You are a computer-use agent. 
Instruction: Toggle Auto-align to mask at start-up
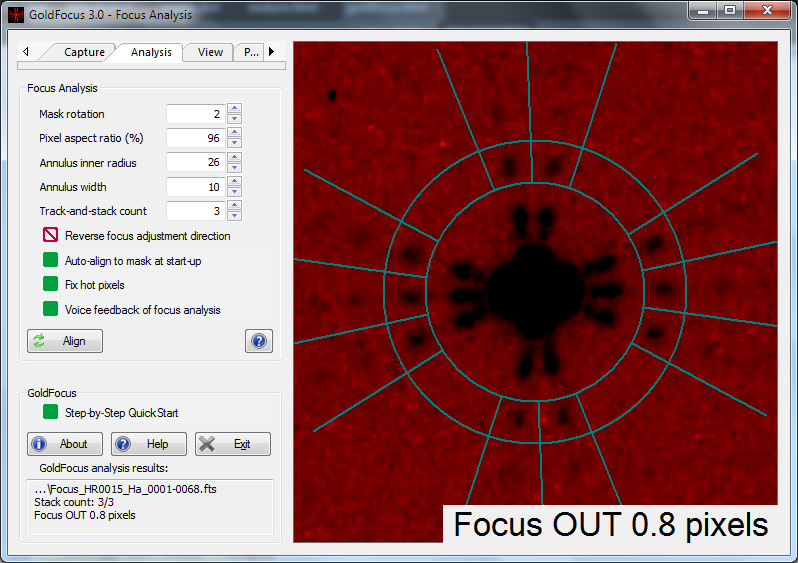pyautogui.click(x=50, y=260)
